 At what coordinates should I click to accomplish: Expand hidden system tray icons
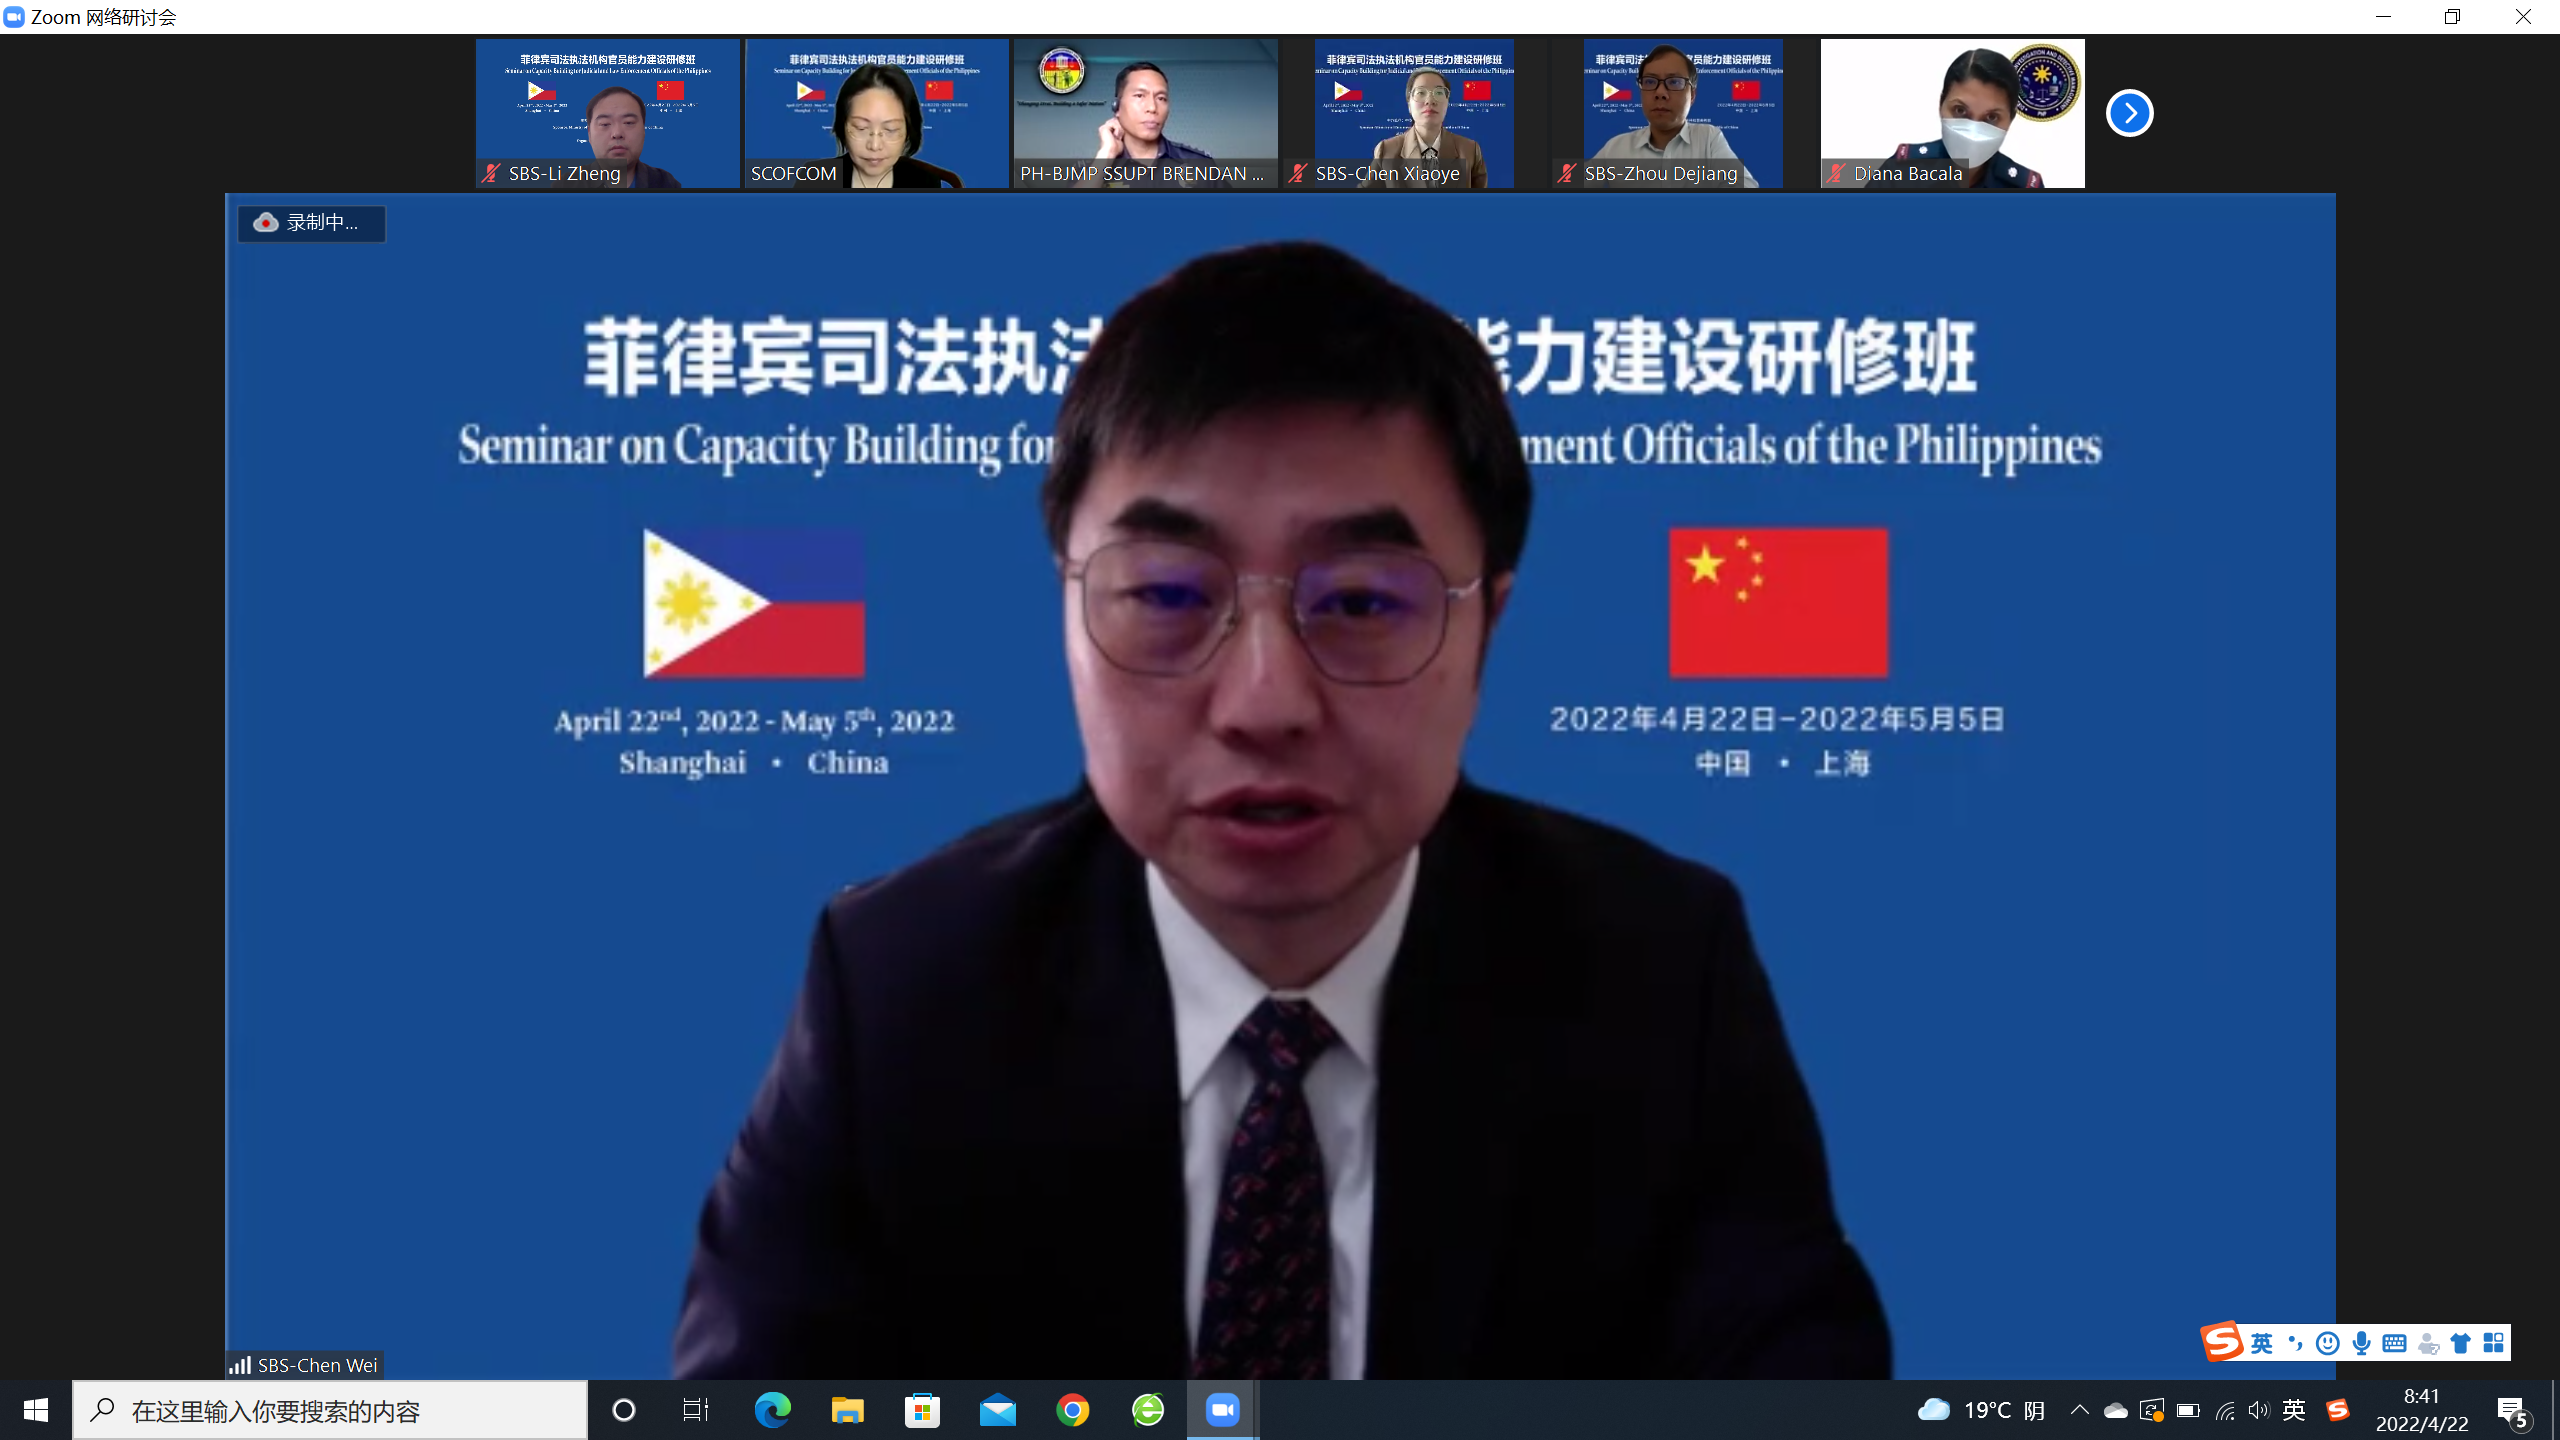[x=2081, y=1410]
